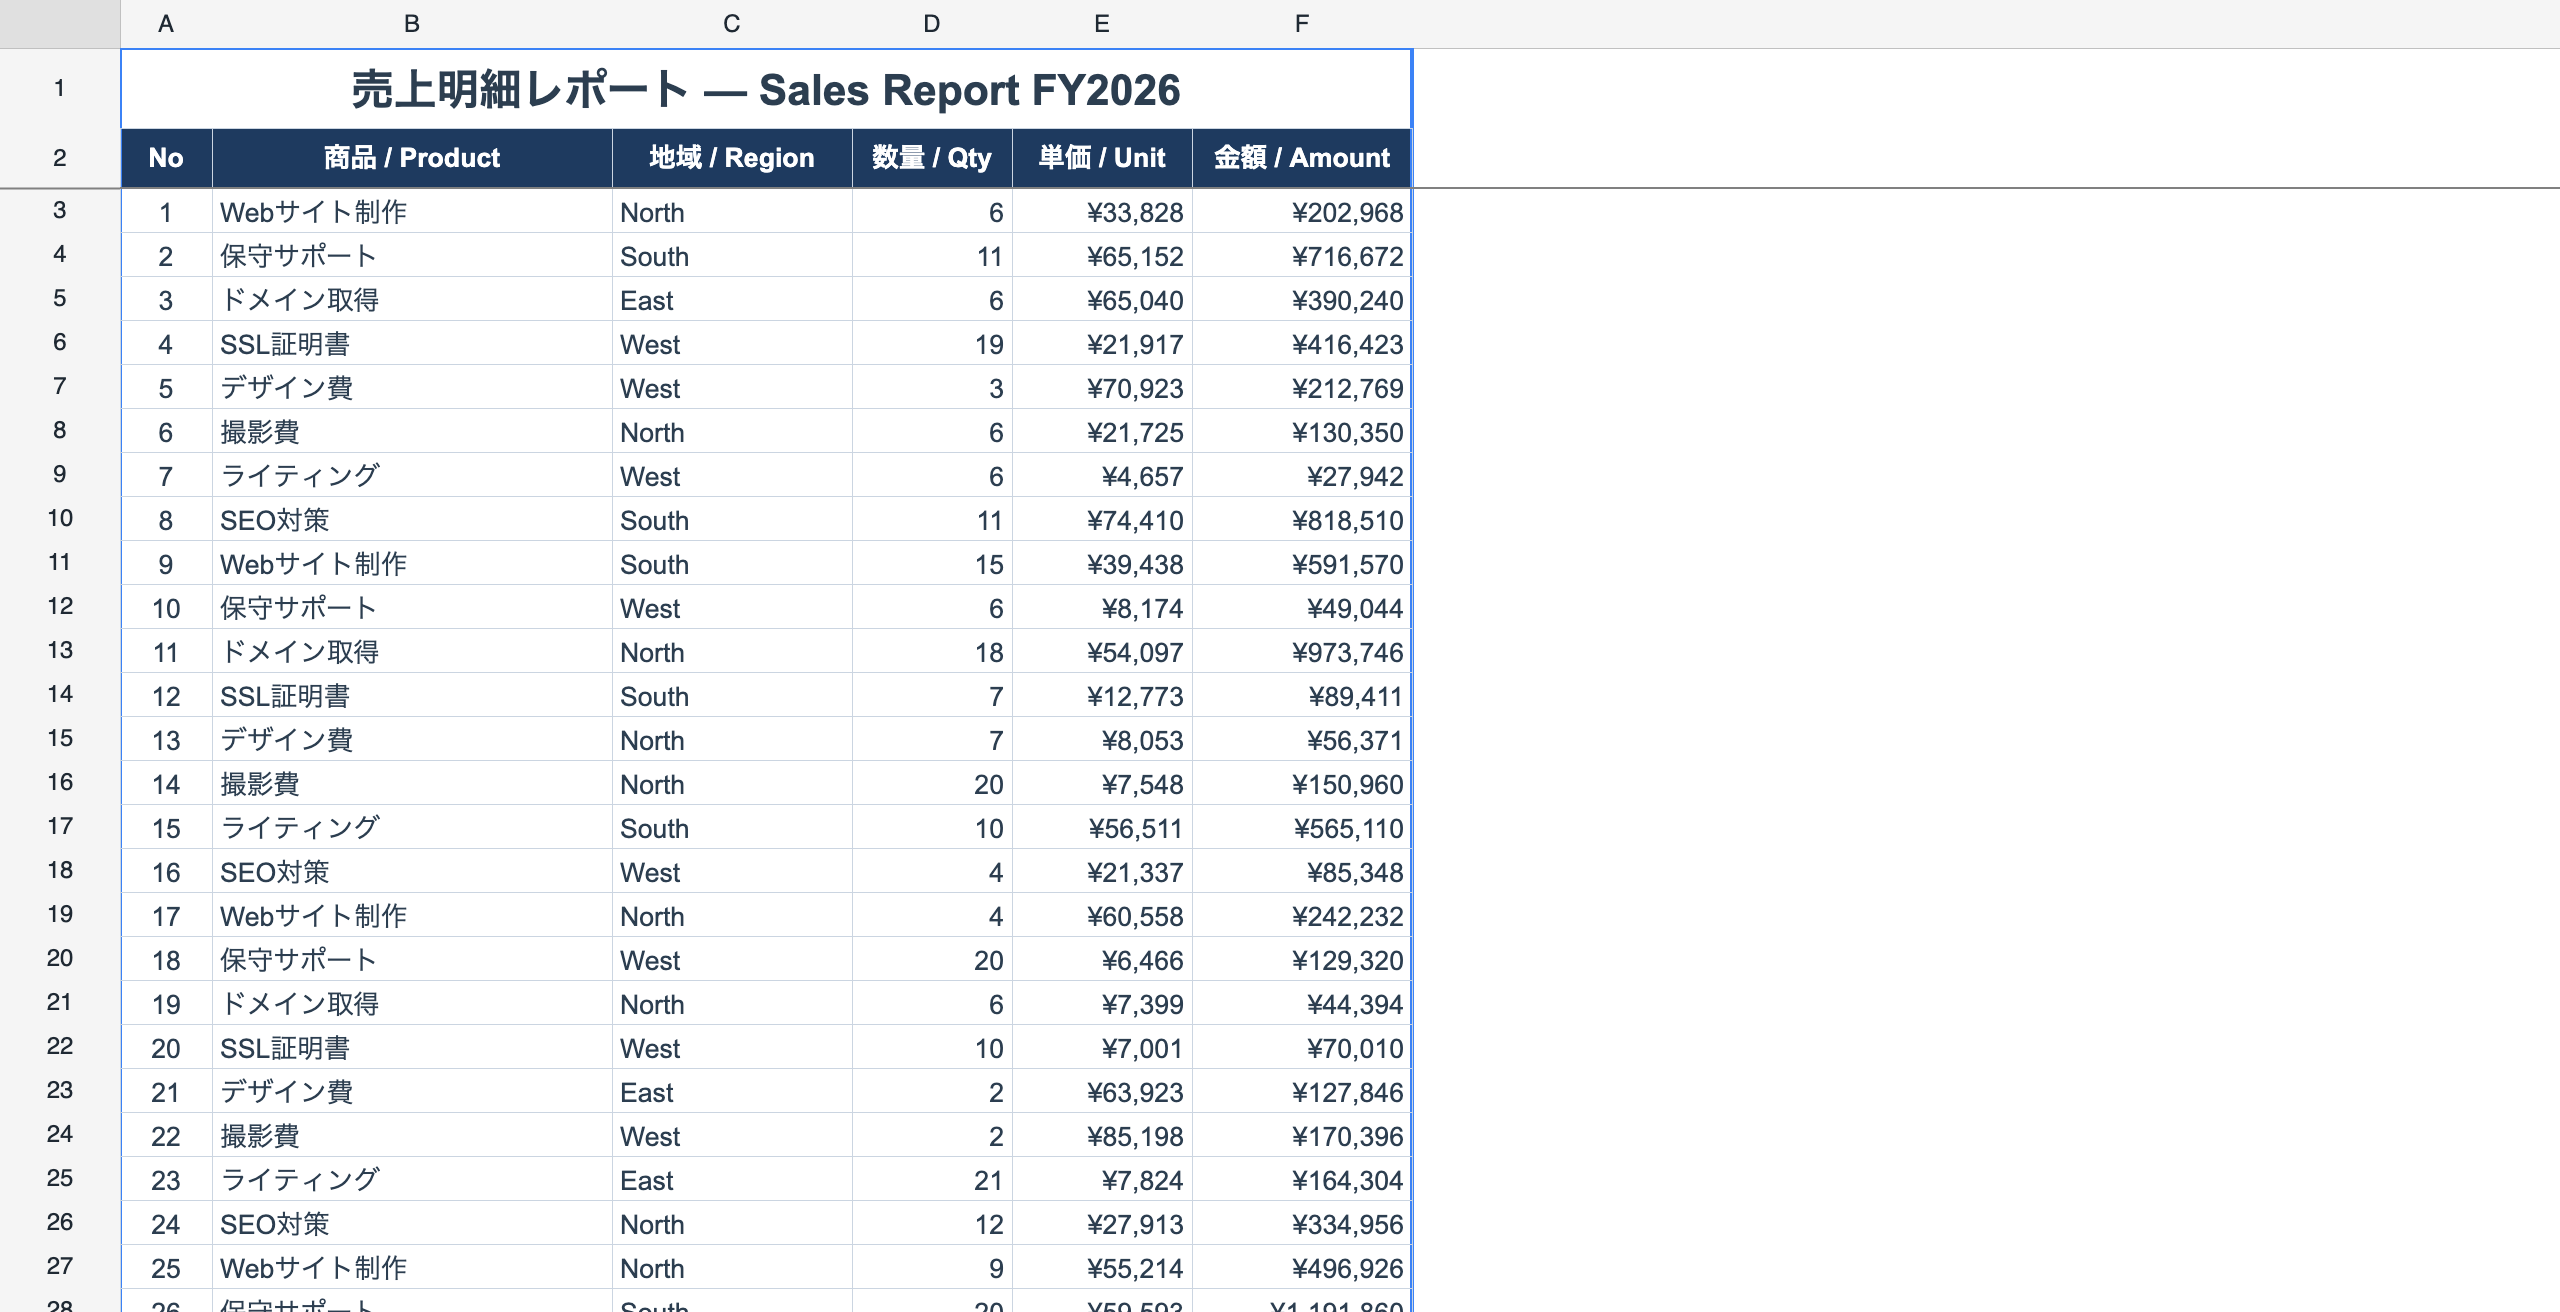Click quantity 18 in No 11 row

932,652
